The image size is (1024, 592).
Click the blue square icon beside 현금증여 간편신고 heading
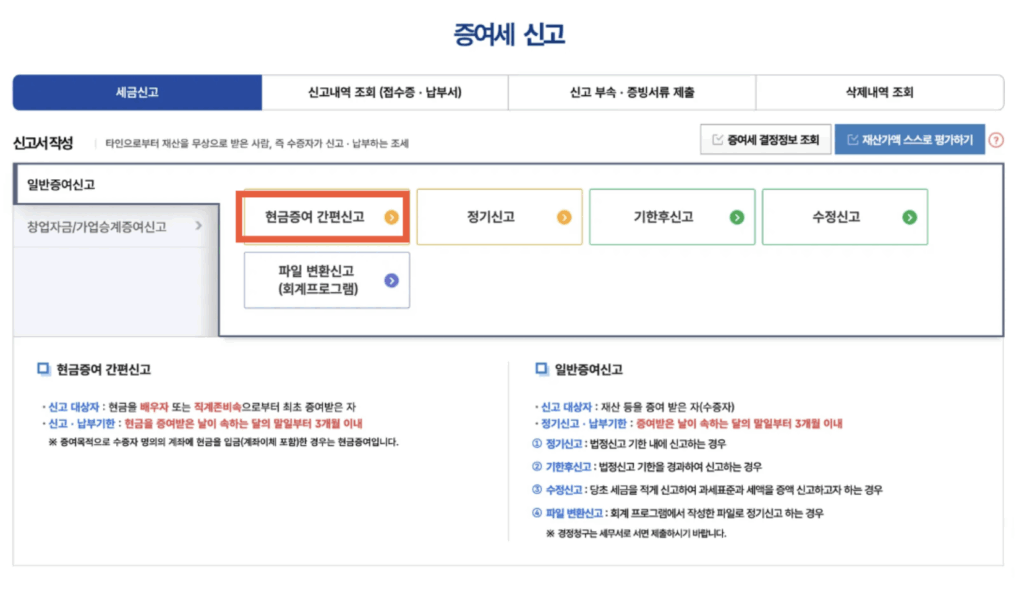[43, 369]
